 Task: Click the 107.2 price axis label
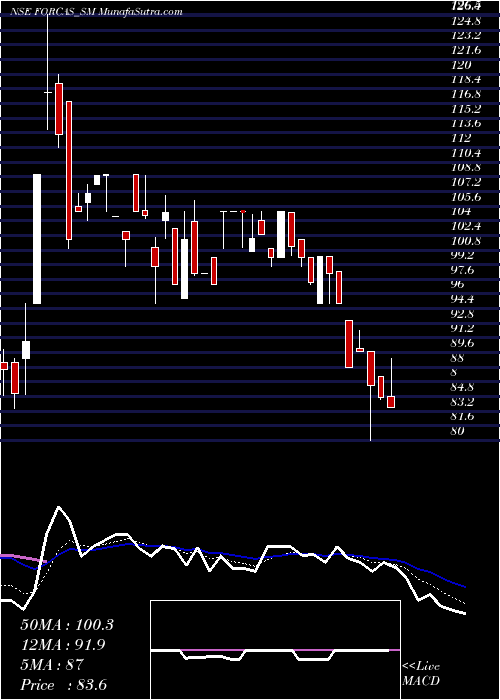pyautogui.click(x=467, y=182)
